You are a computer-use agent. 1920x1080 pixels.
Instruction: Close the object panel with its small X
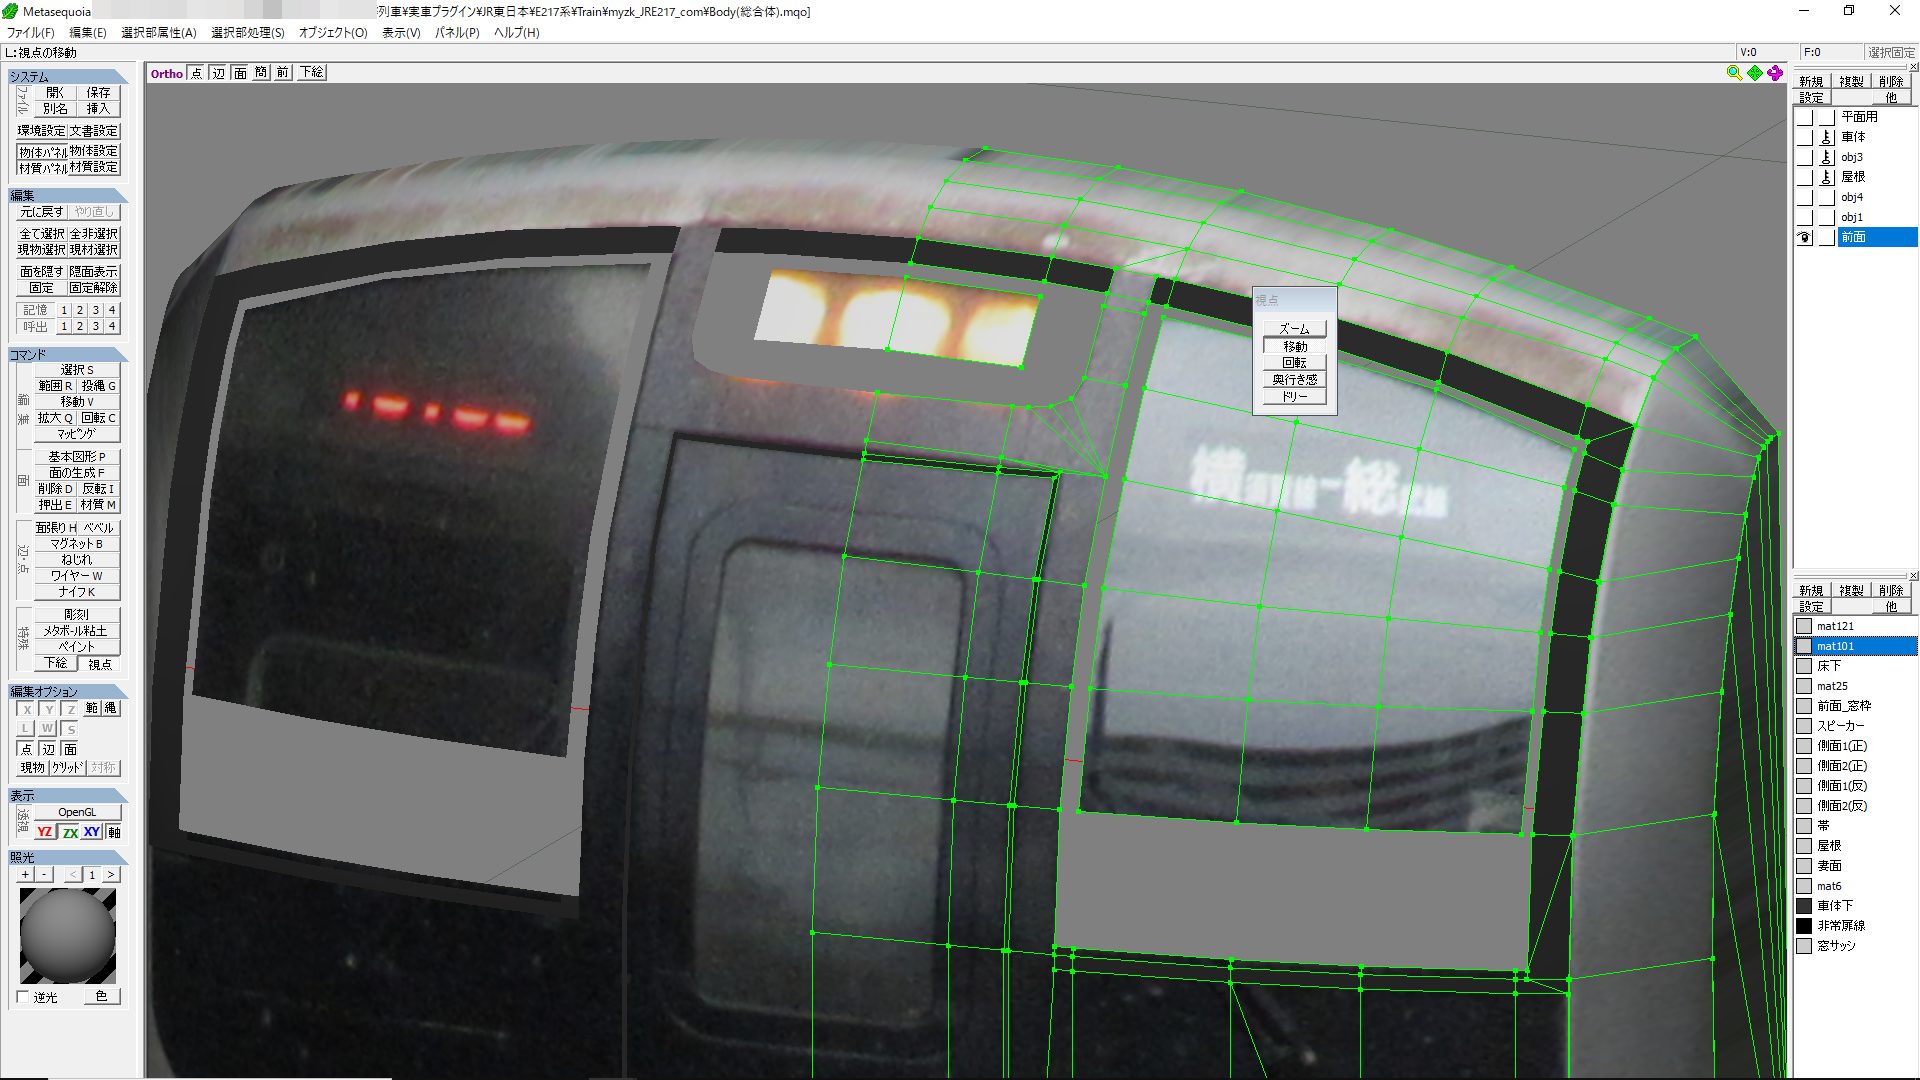(1914, 67)
